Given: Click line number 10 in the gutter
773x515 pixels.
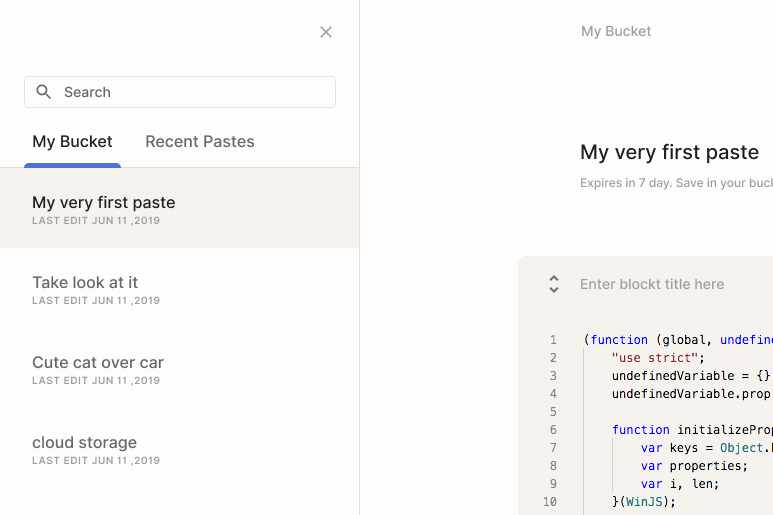Looking at the screenshot, I should point(550,502).
